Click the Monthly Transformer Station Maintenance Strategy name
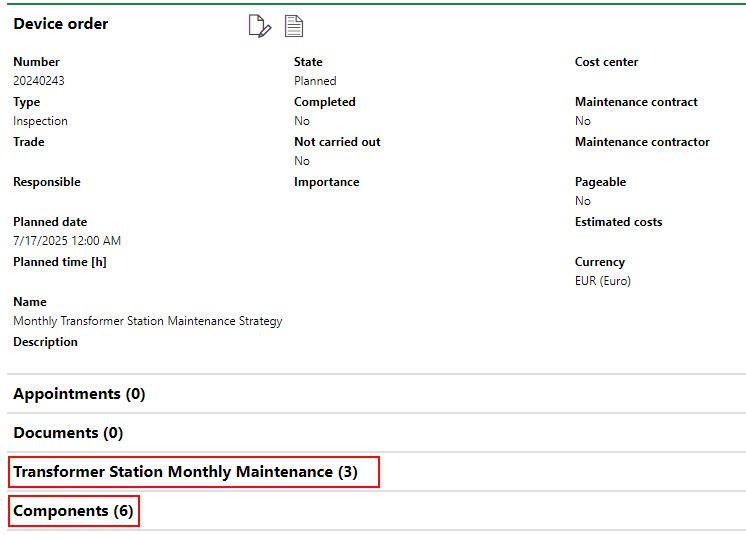This screenshot has height=535, width=746. pos(148,321)
